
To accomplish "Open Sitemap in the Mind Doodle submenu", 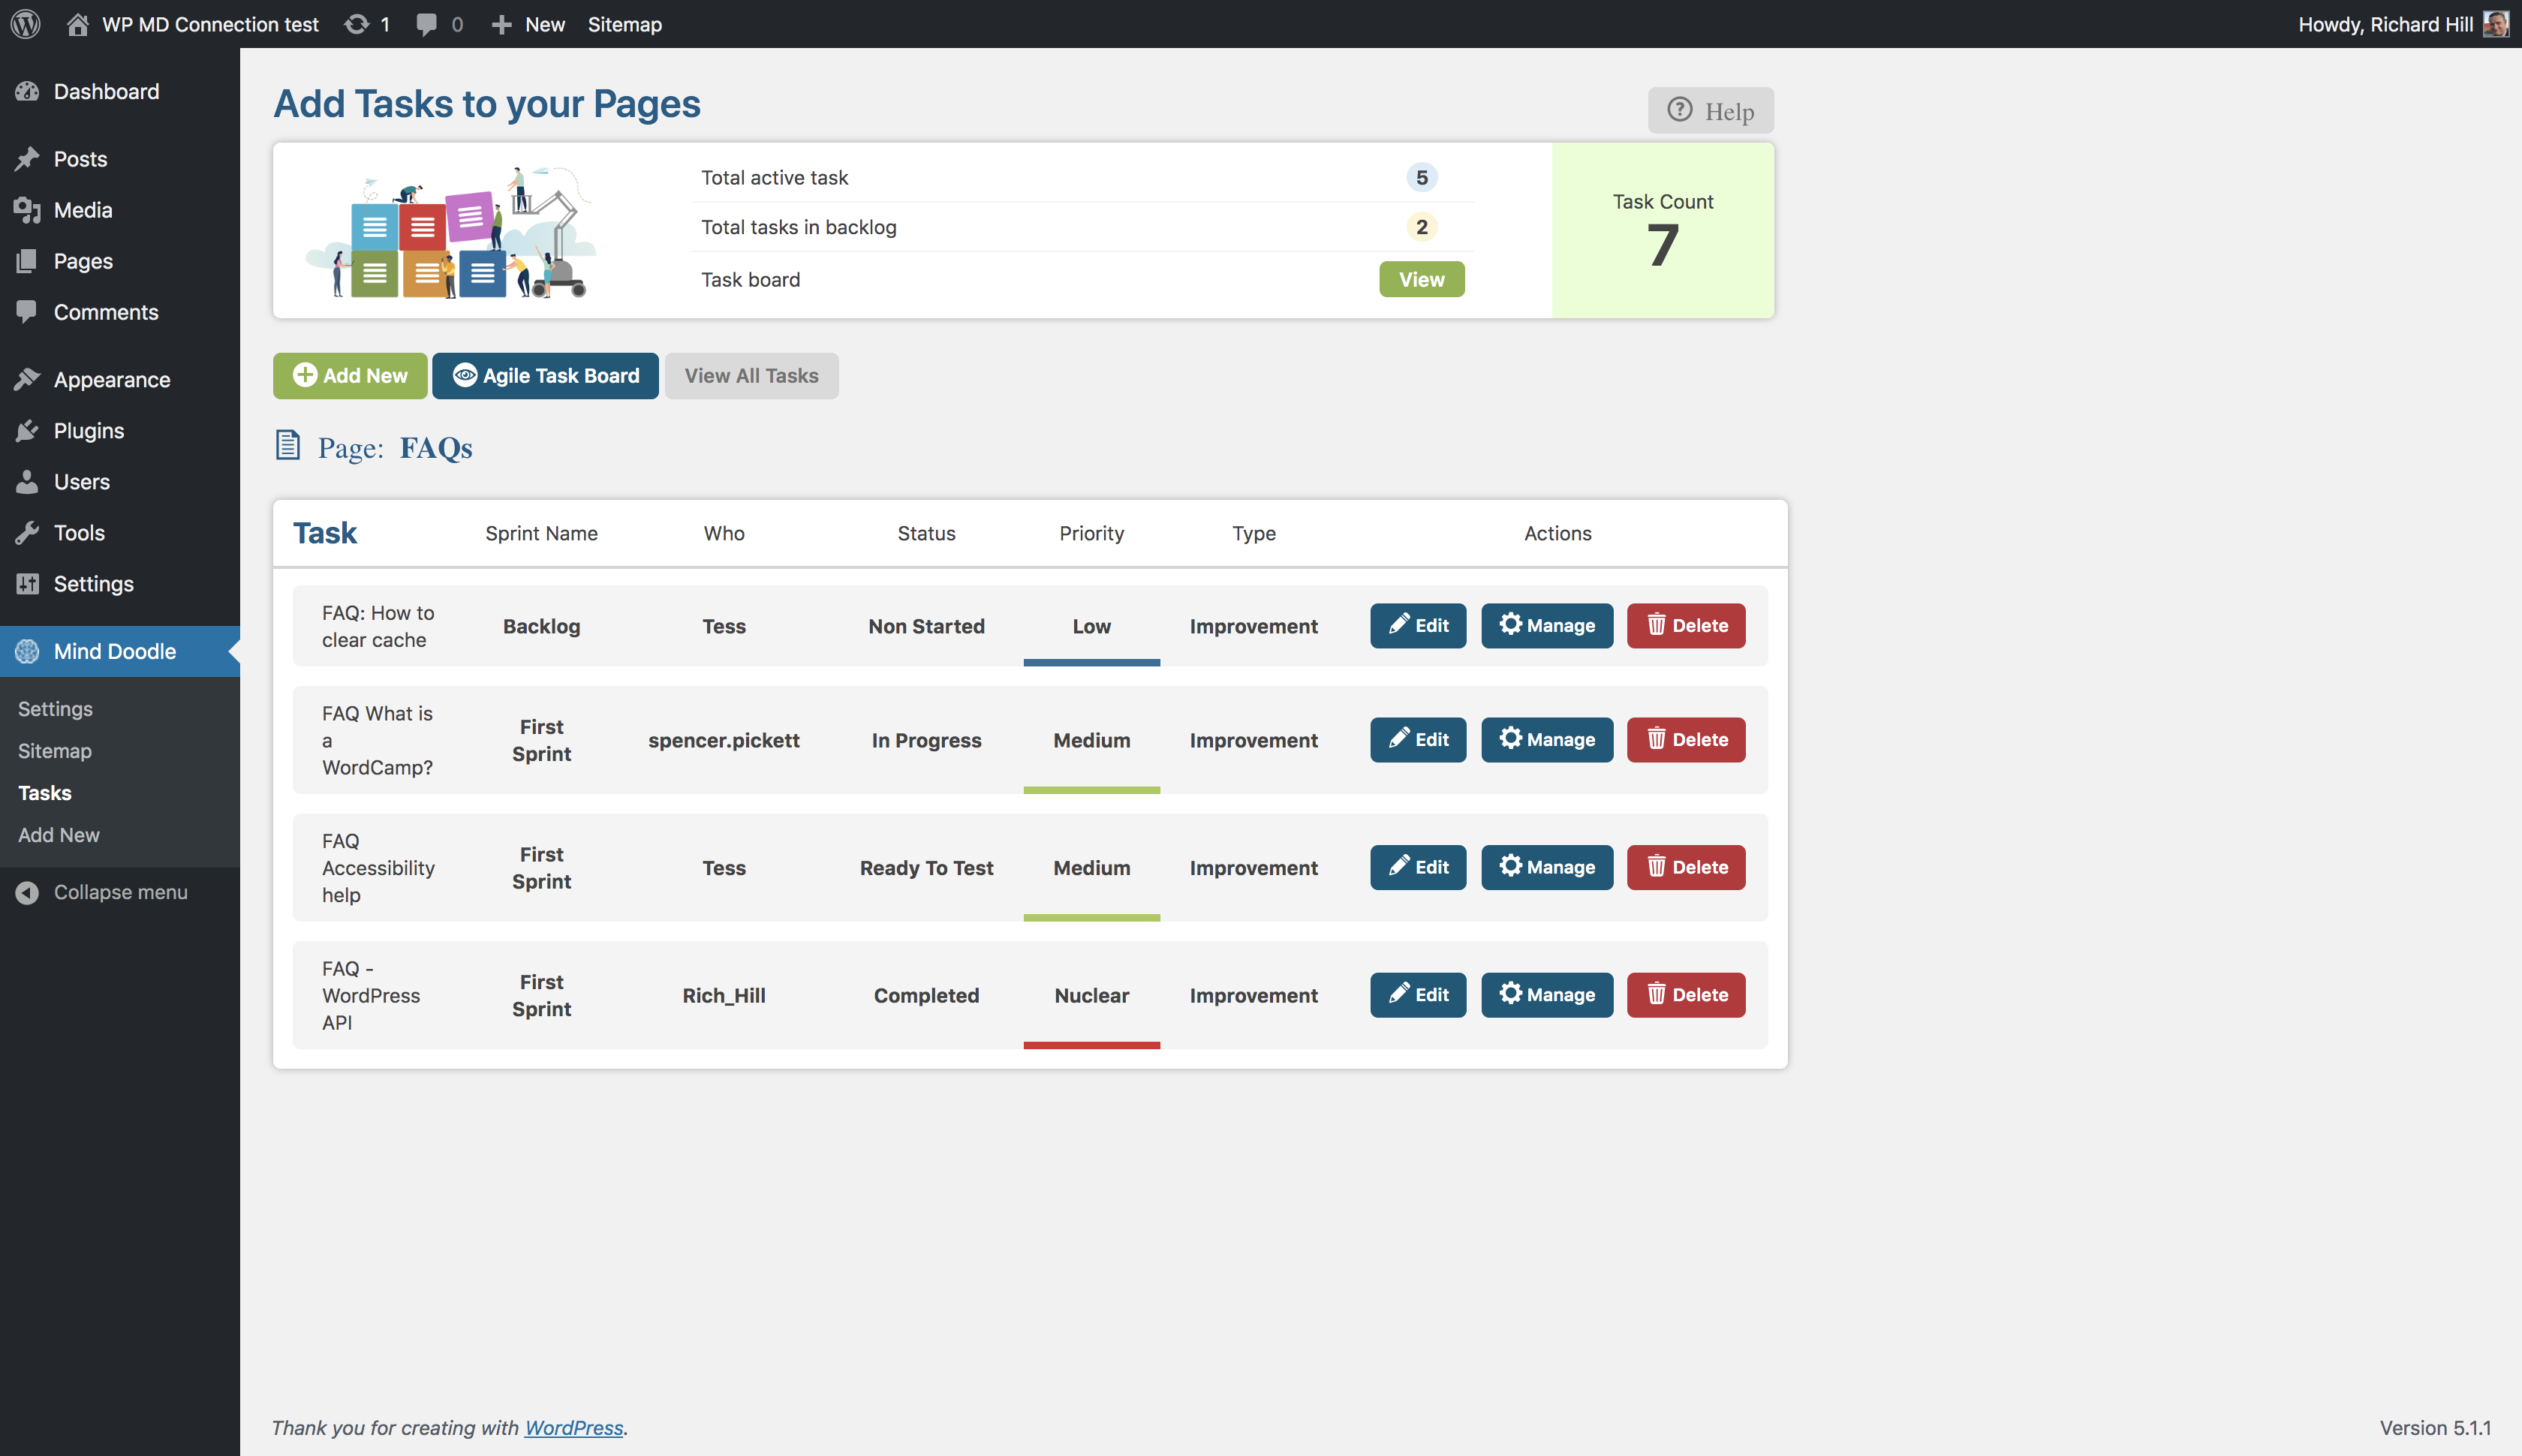I will 54,750.
